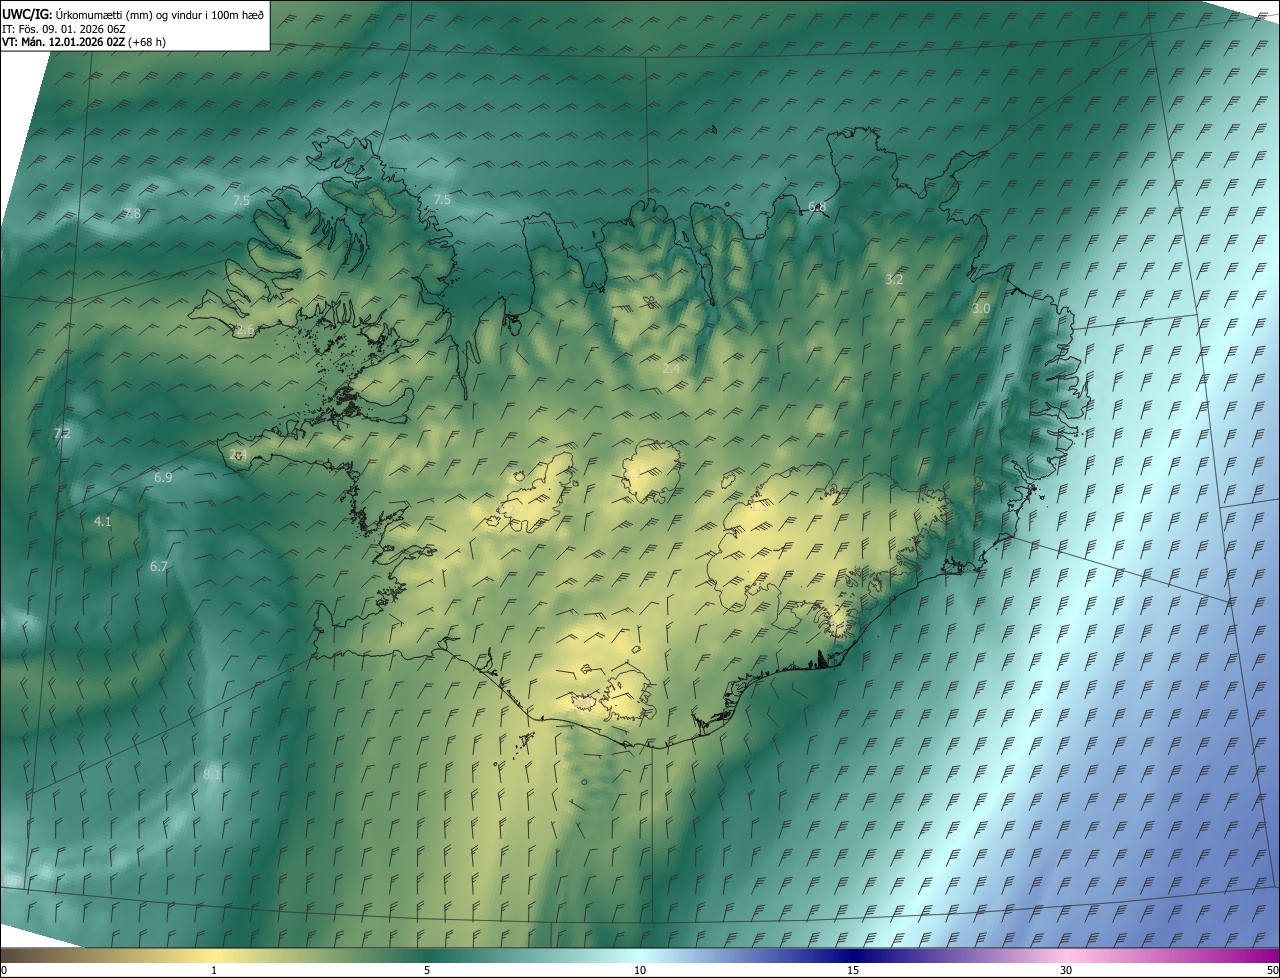Screen dimensions: 1280x978
Task: Select the 5 tick label on the color scale
Action: coord(427,970)
